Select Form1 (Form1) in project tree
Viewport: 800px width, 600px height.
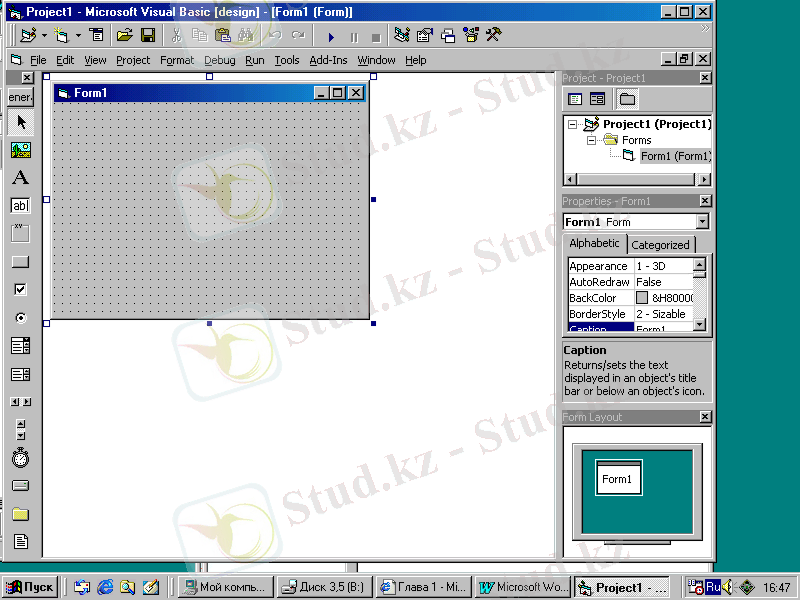click(676, 156)
